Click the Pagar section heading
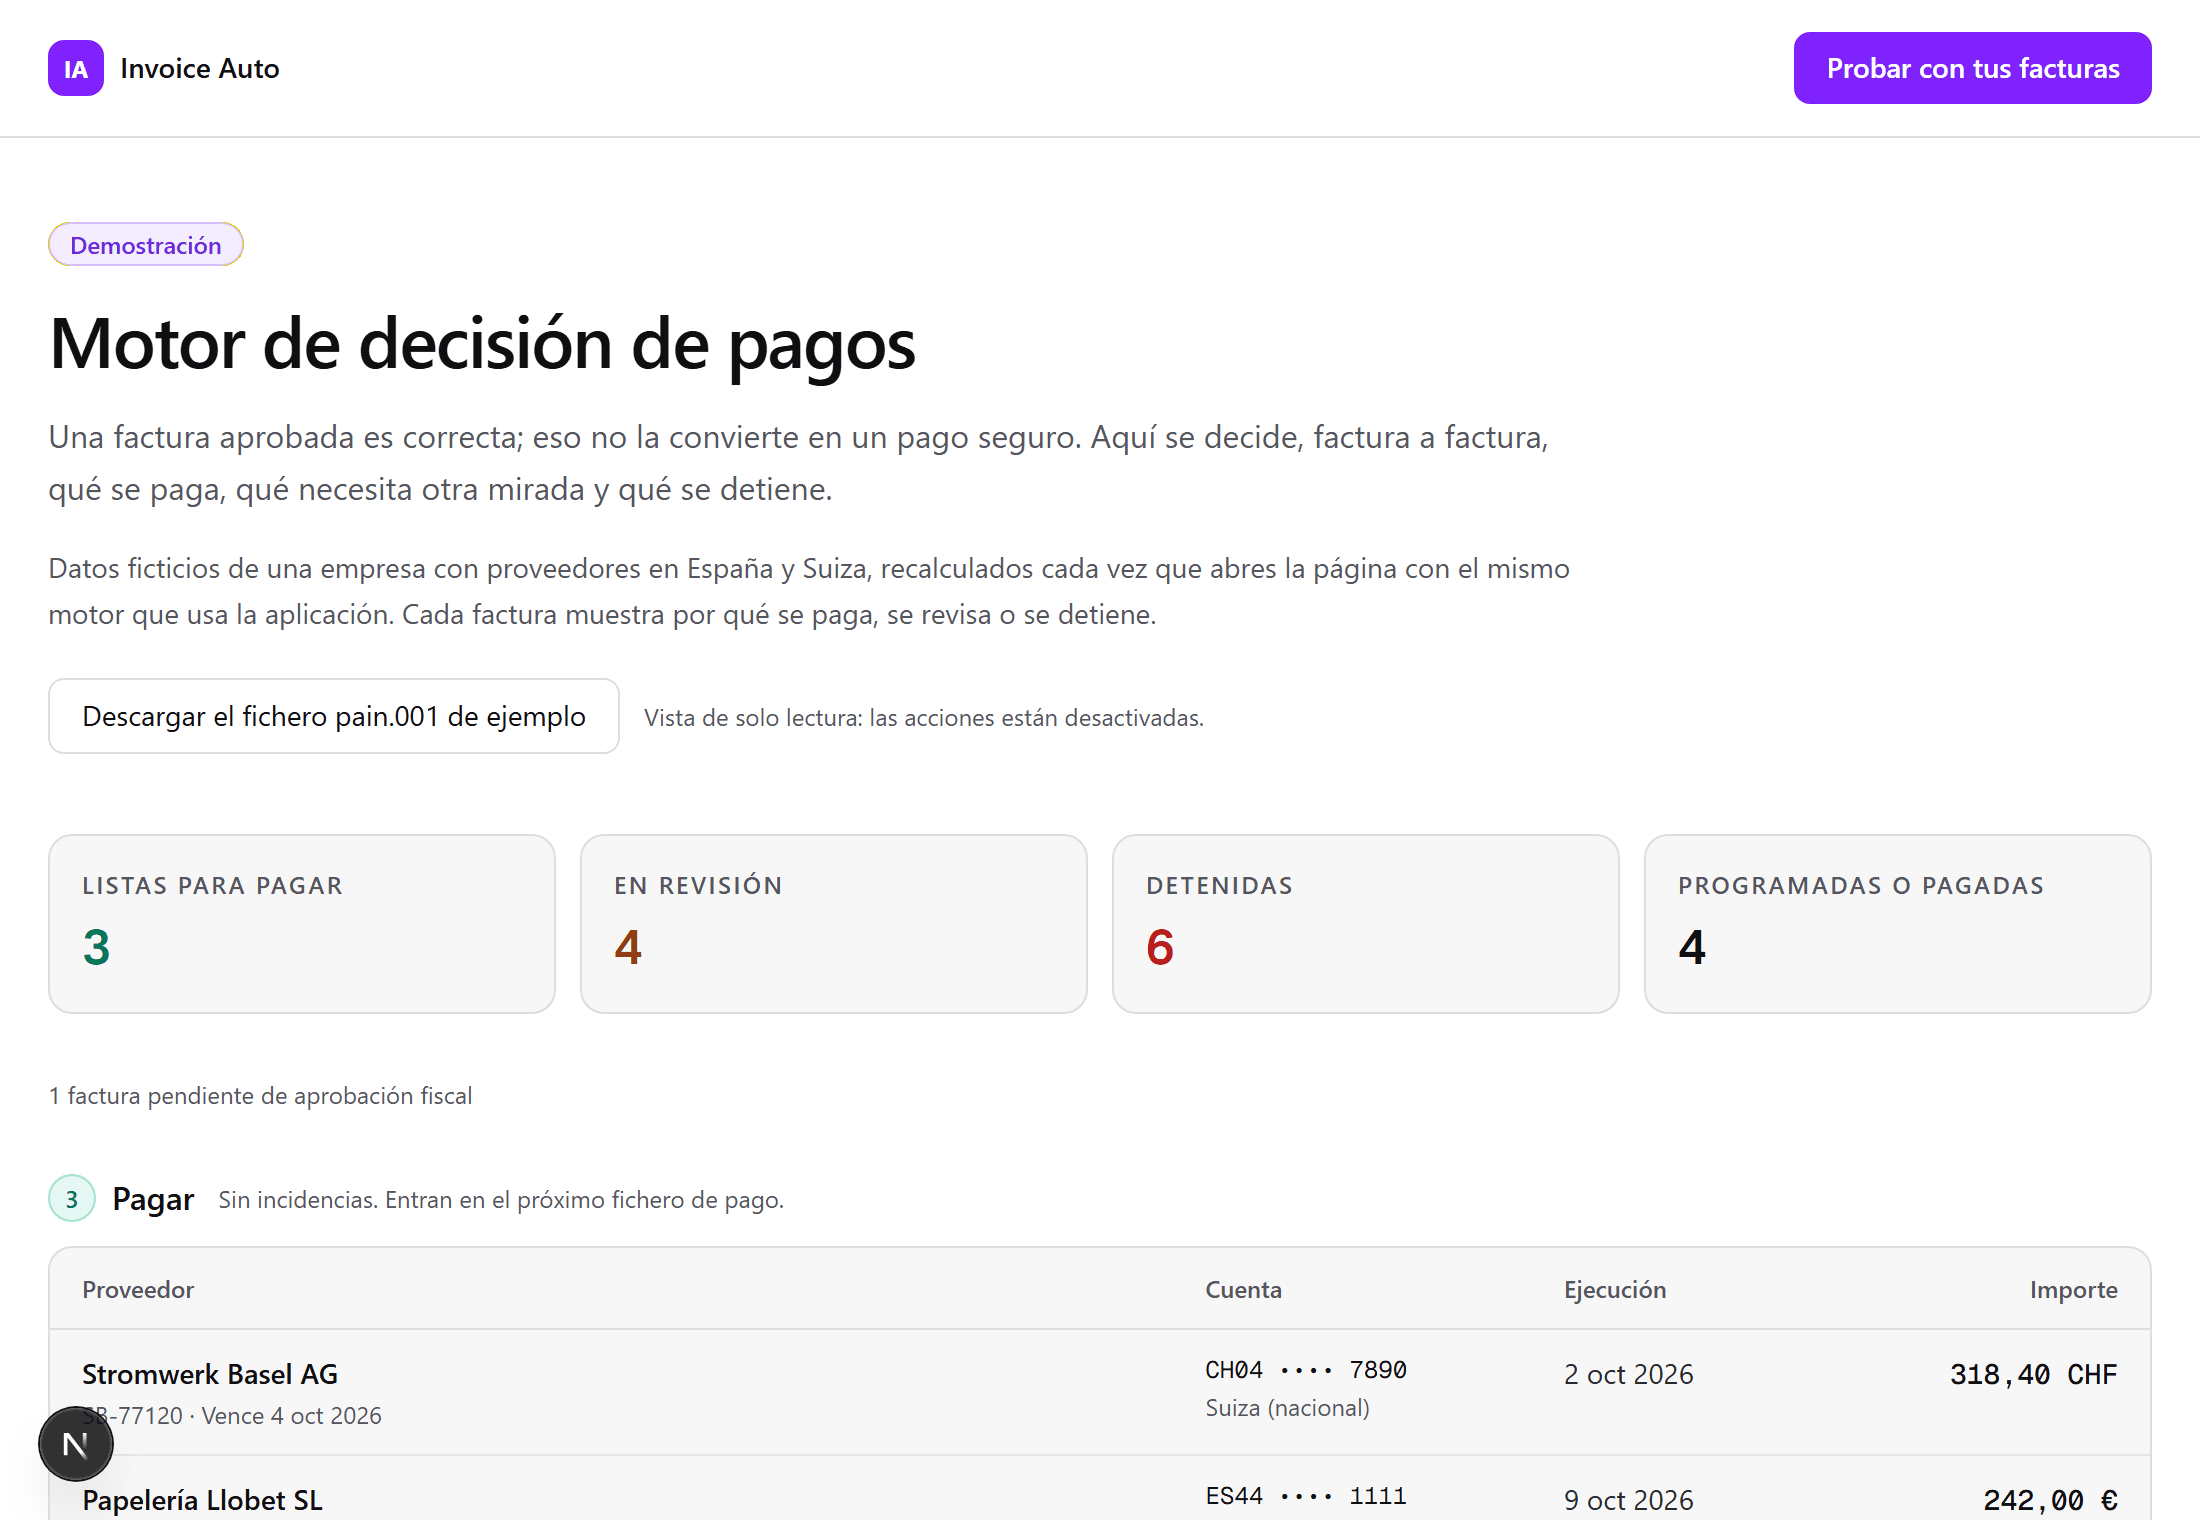Screen dimensions: 2200x1520 click(153, 1199)
